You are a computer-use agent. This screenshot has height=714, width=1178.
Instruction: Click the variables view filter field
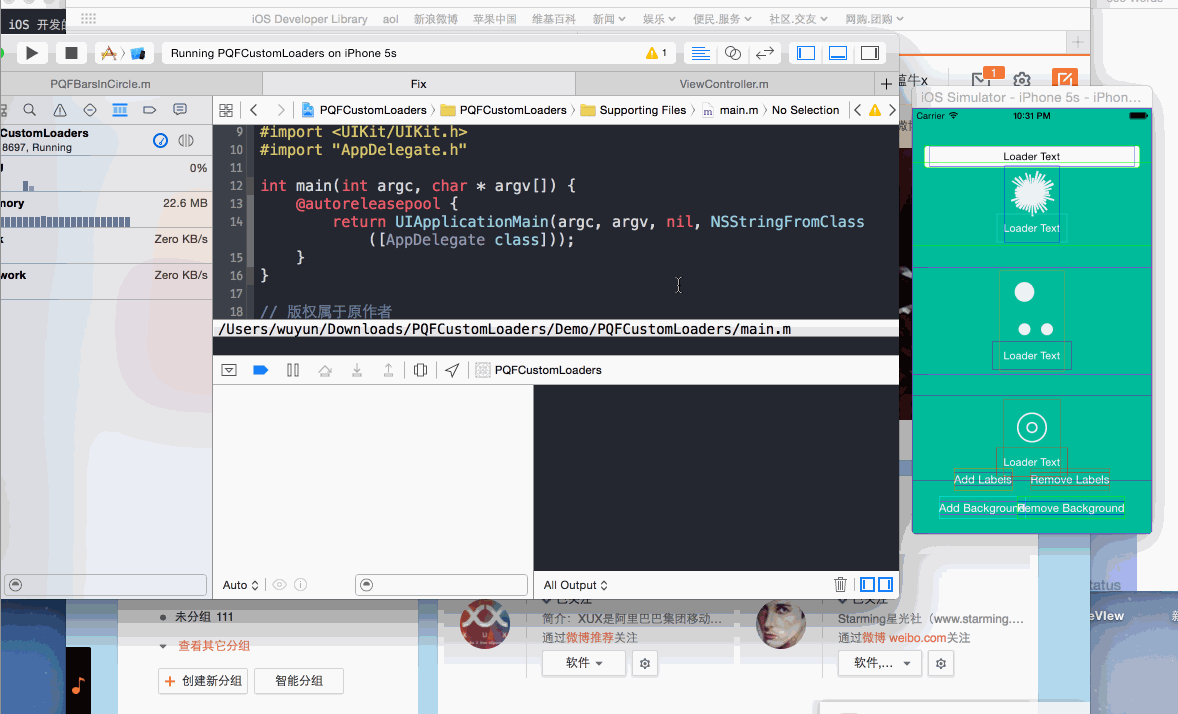coord(441,585)
